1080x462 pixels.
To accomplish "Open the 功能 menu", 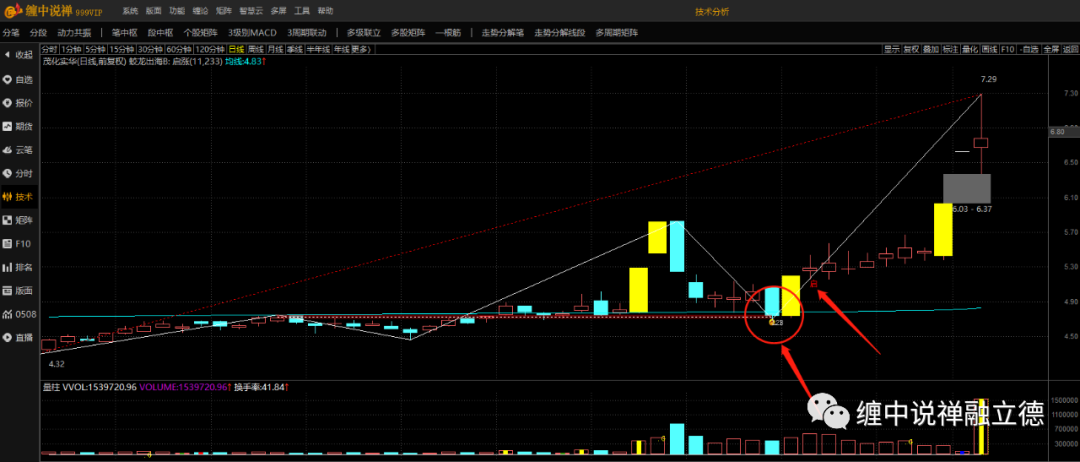I will pos(177,12).
